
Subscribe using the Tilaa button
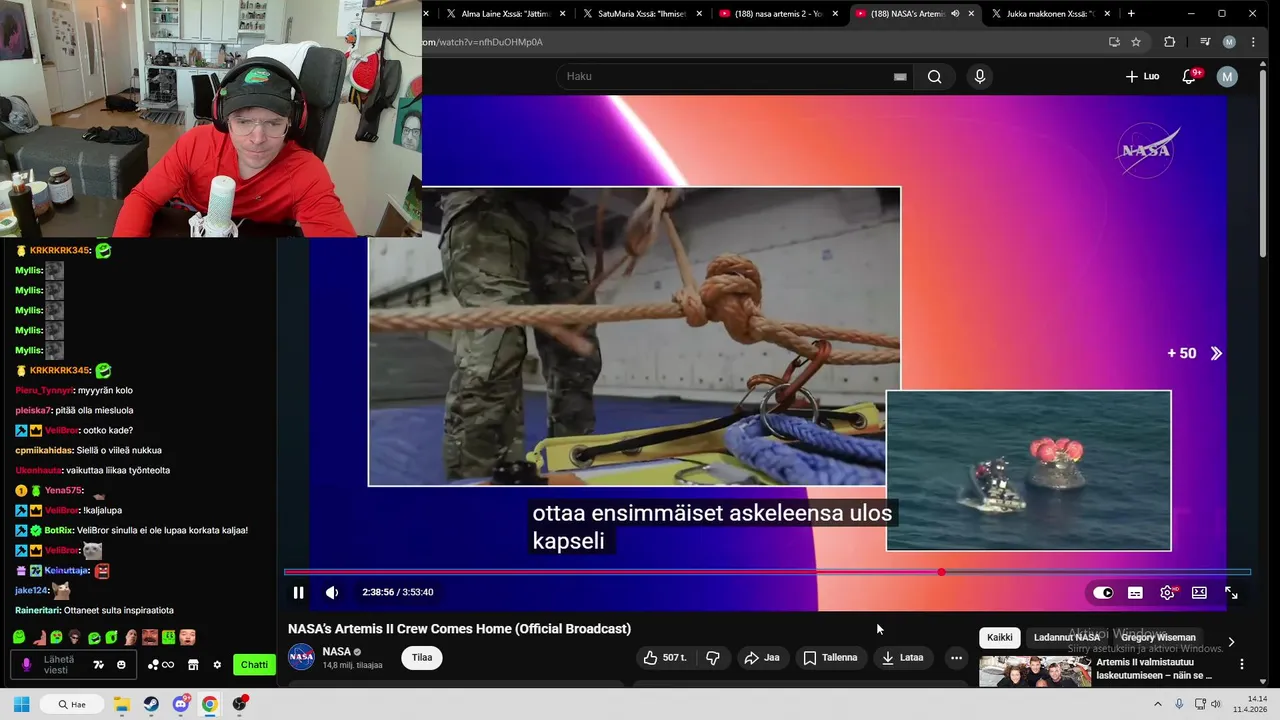pos(422,657)
